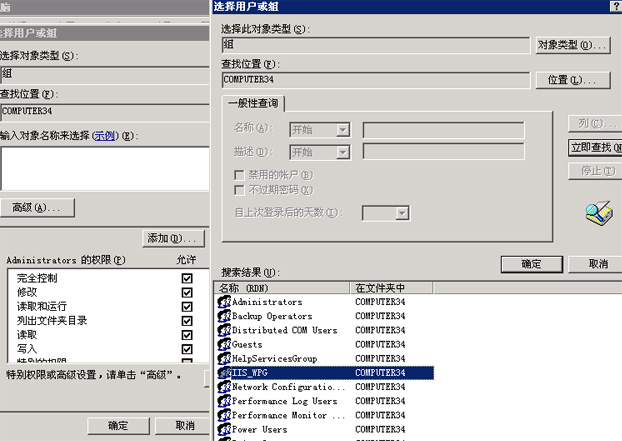Viewport: 622px width, 441px height.
Task: Click the search magnifier book icon
Action: pos(599,213)
